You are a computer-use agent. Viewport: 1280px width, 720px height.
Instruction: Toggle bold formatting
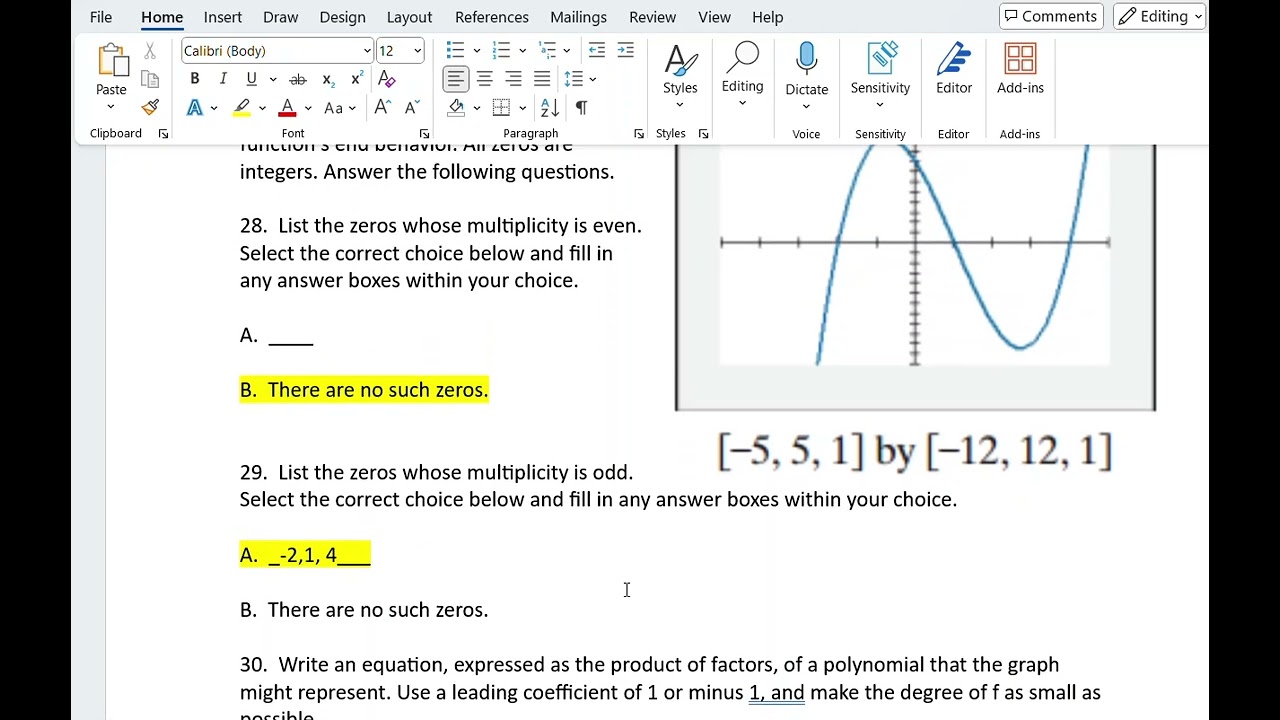[194, 79]
